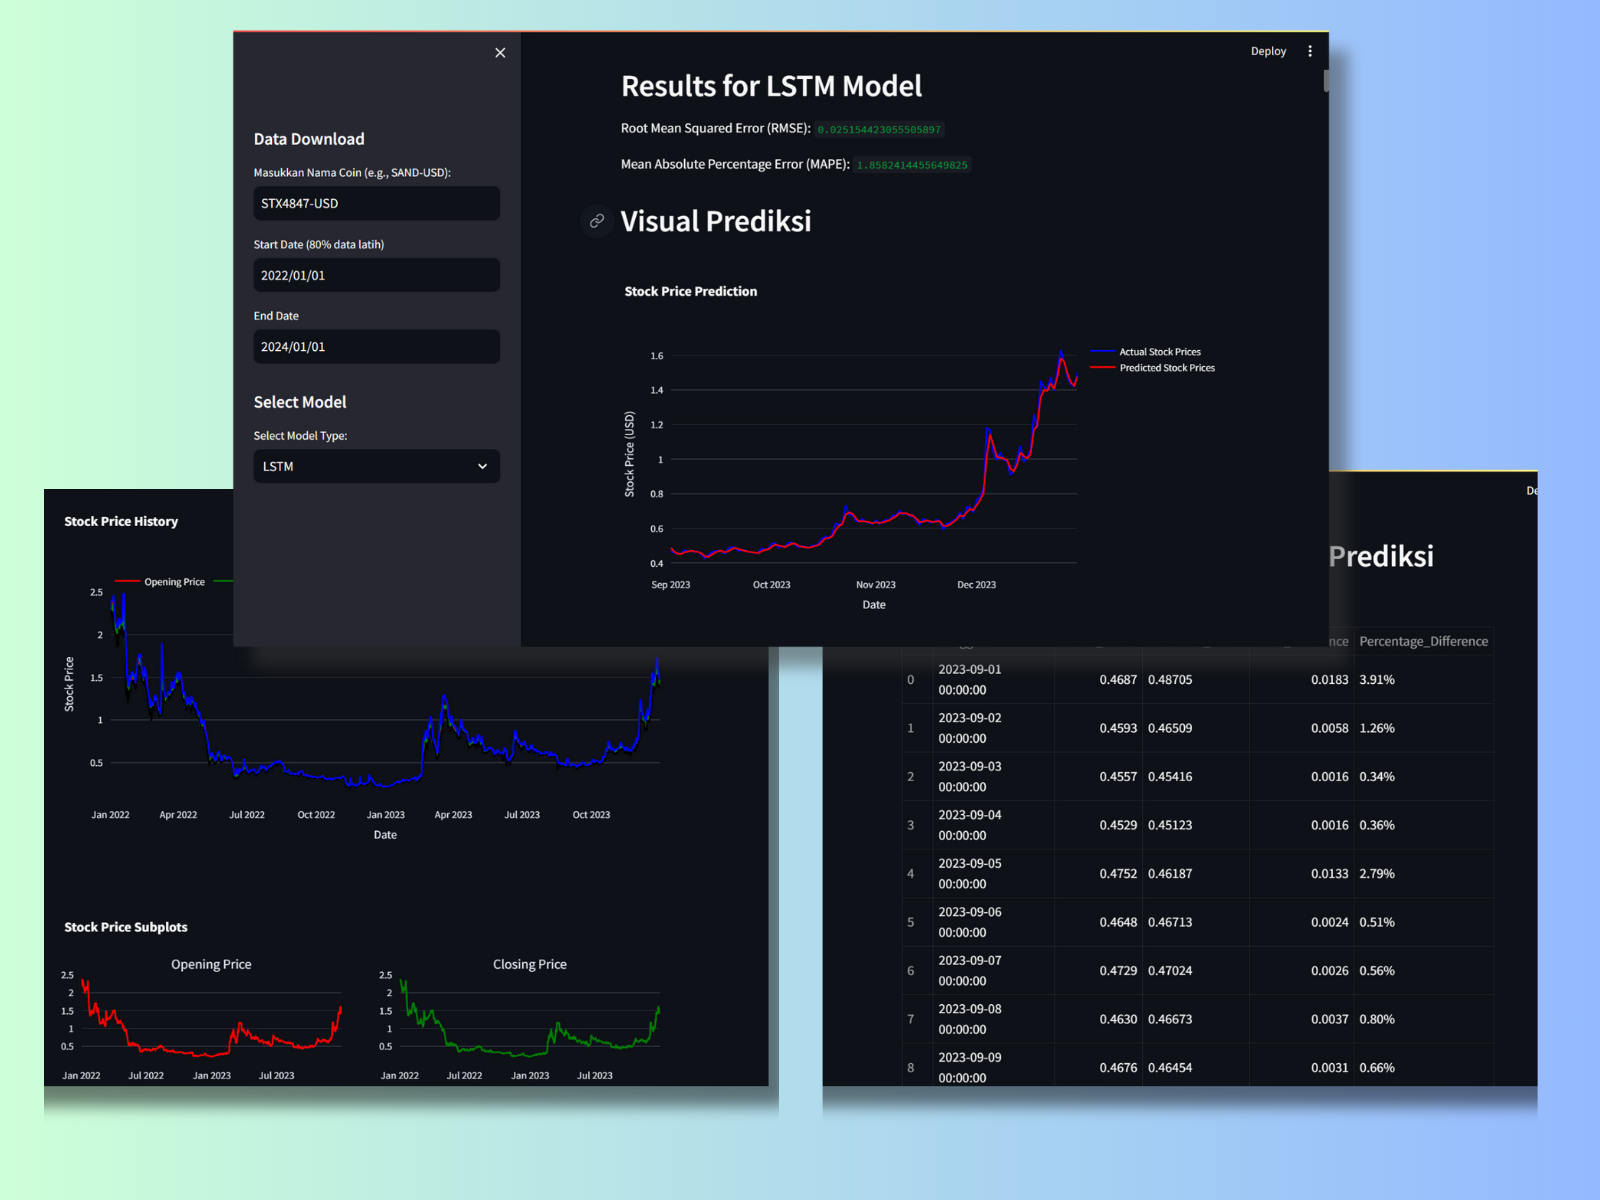The width and height of the screenshot is (1600, 1200).
Task: Click the Data Download sidebar heading
Action: coord(309,139)
